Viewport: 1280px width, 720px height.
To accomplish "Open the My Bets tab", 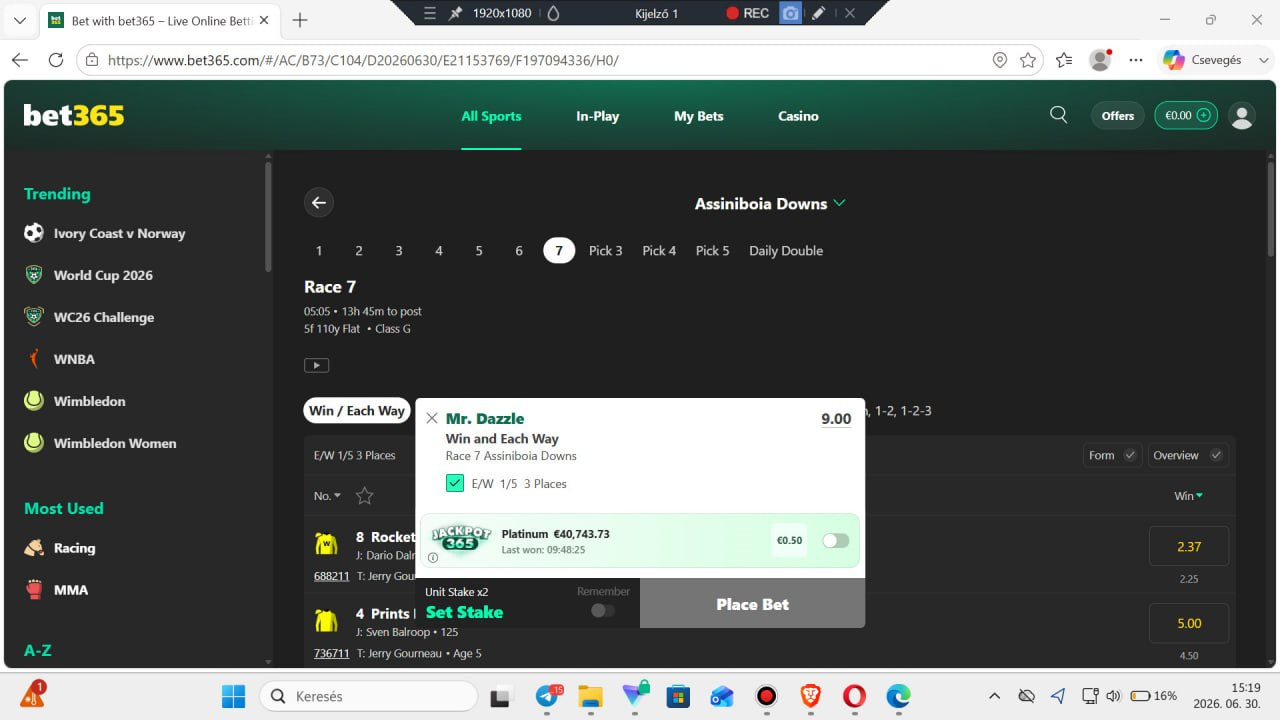I will pyautogui.click(x=698, y=116).
